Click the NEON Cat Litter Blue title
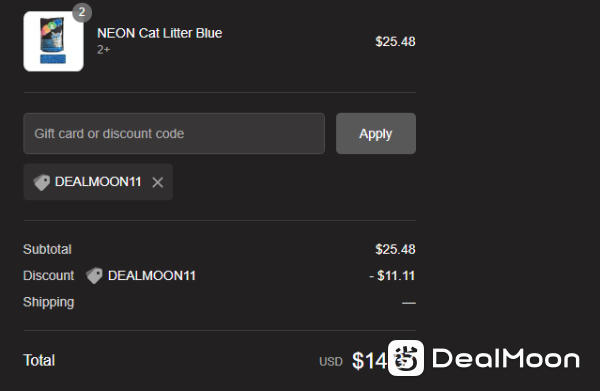 point(160,33)
